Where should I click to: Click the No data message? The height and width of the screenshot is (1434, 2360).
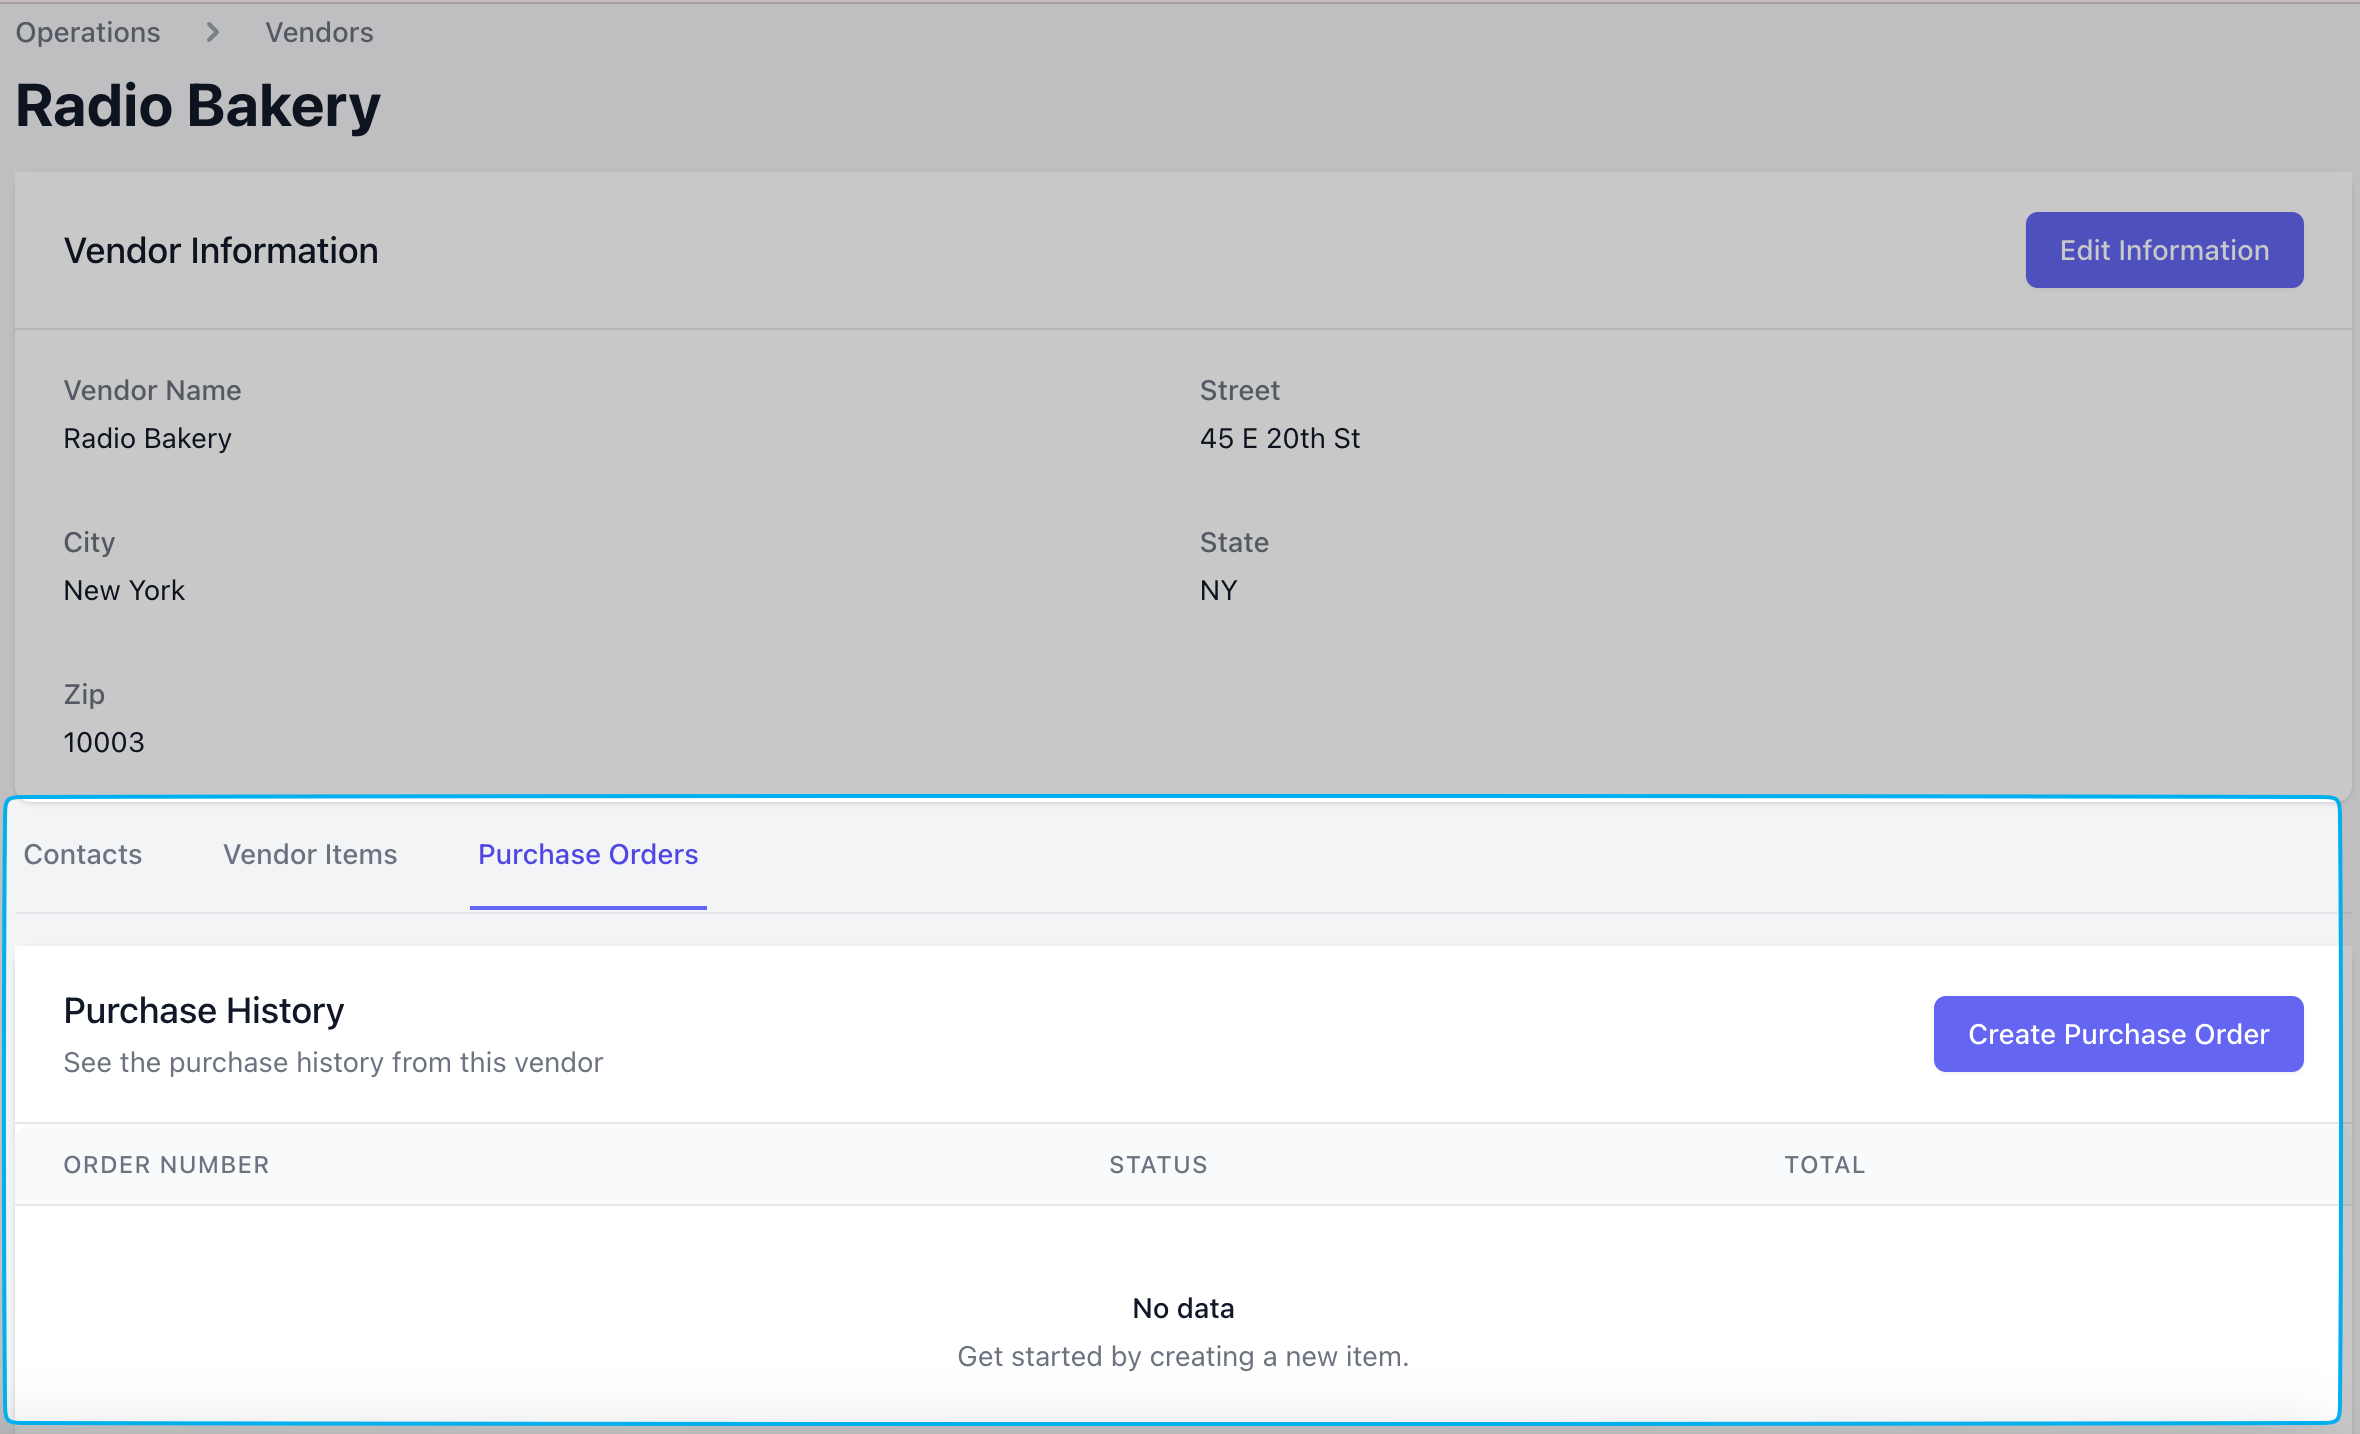[1183, 1308]
